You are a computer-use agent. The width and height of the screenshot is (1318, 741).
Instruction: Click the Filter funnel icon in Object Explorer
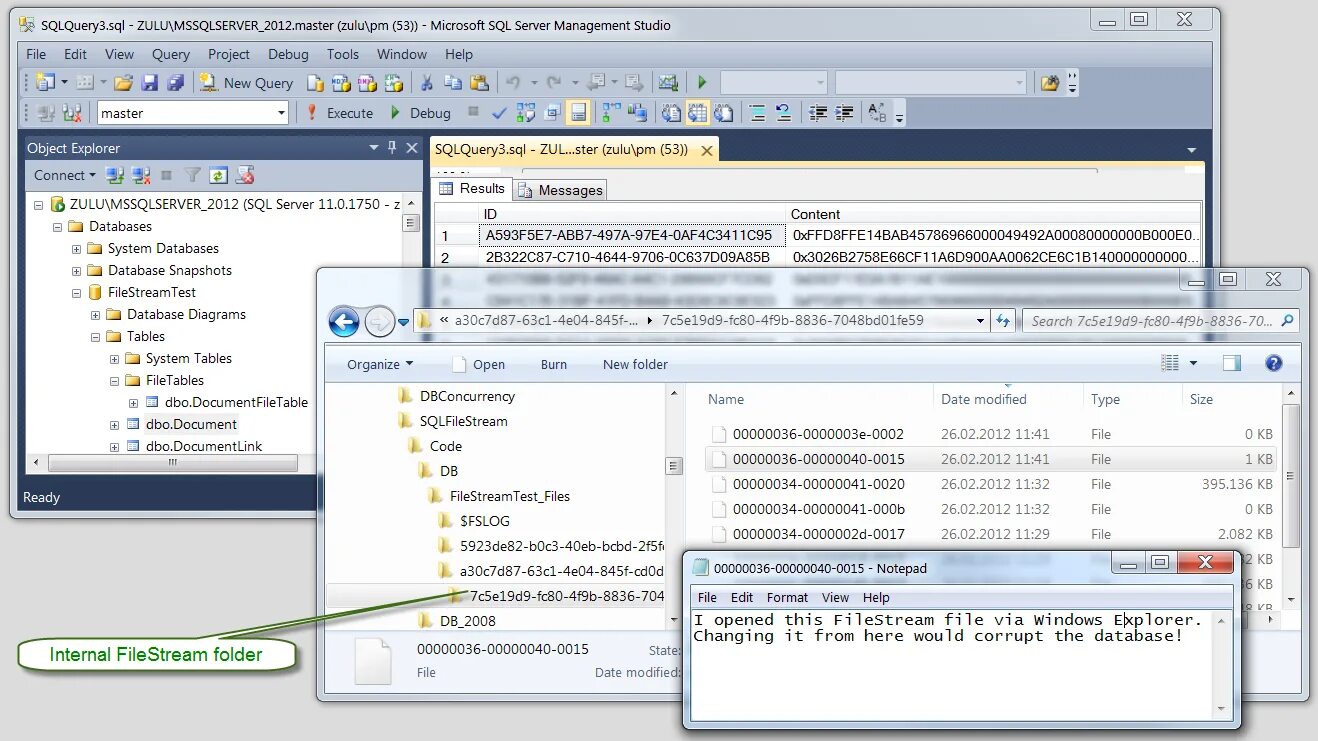pyautogui.click(x=192, y=175)
